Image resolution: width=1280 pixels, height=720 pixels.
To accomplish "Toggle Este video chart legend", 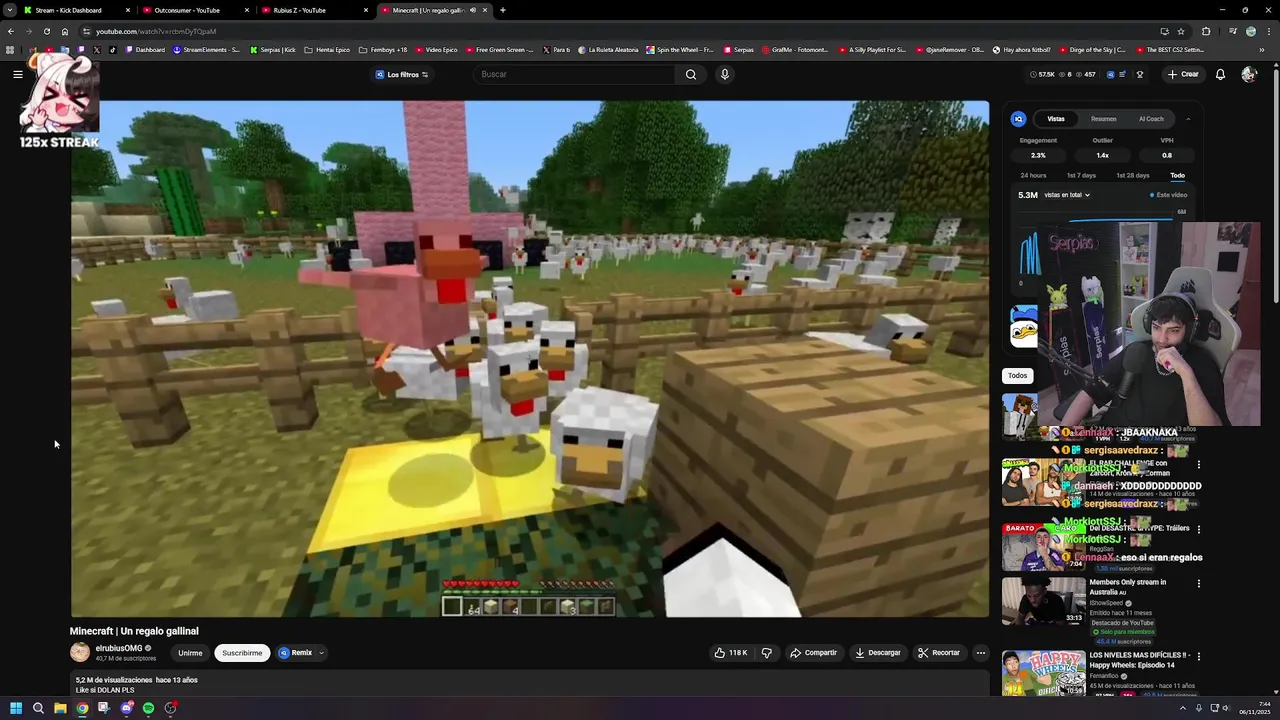I will (x=1168, y=195).
